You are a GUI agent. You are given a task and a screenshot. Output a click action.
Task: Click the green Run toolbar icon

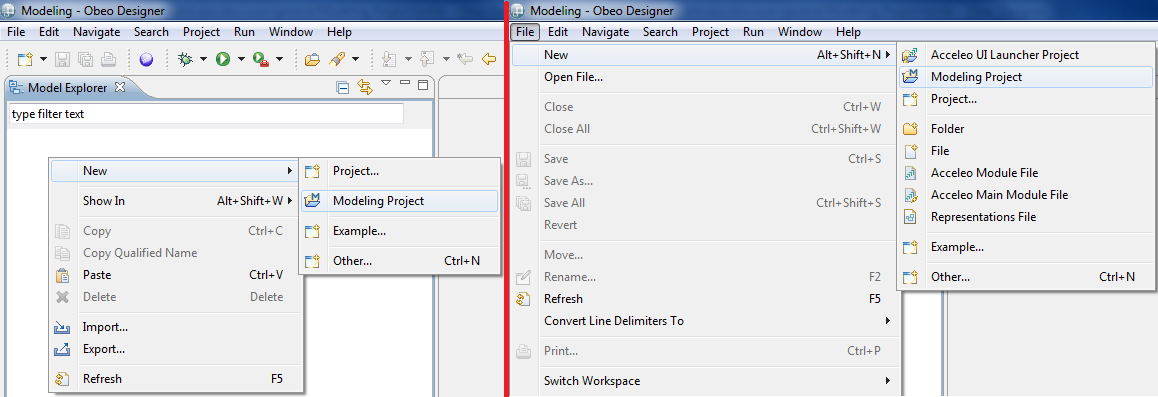coord(223,58)
